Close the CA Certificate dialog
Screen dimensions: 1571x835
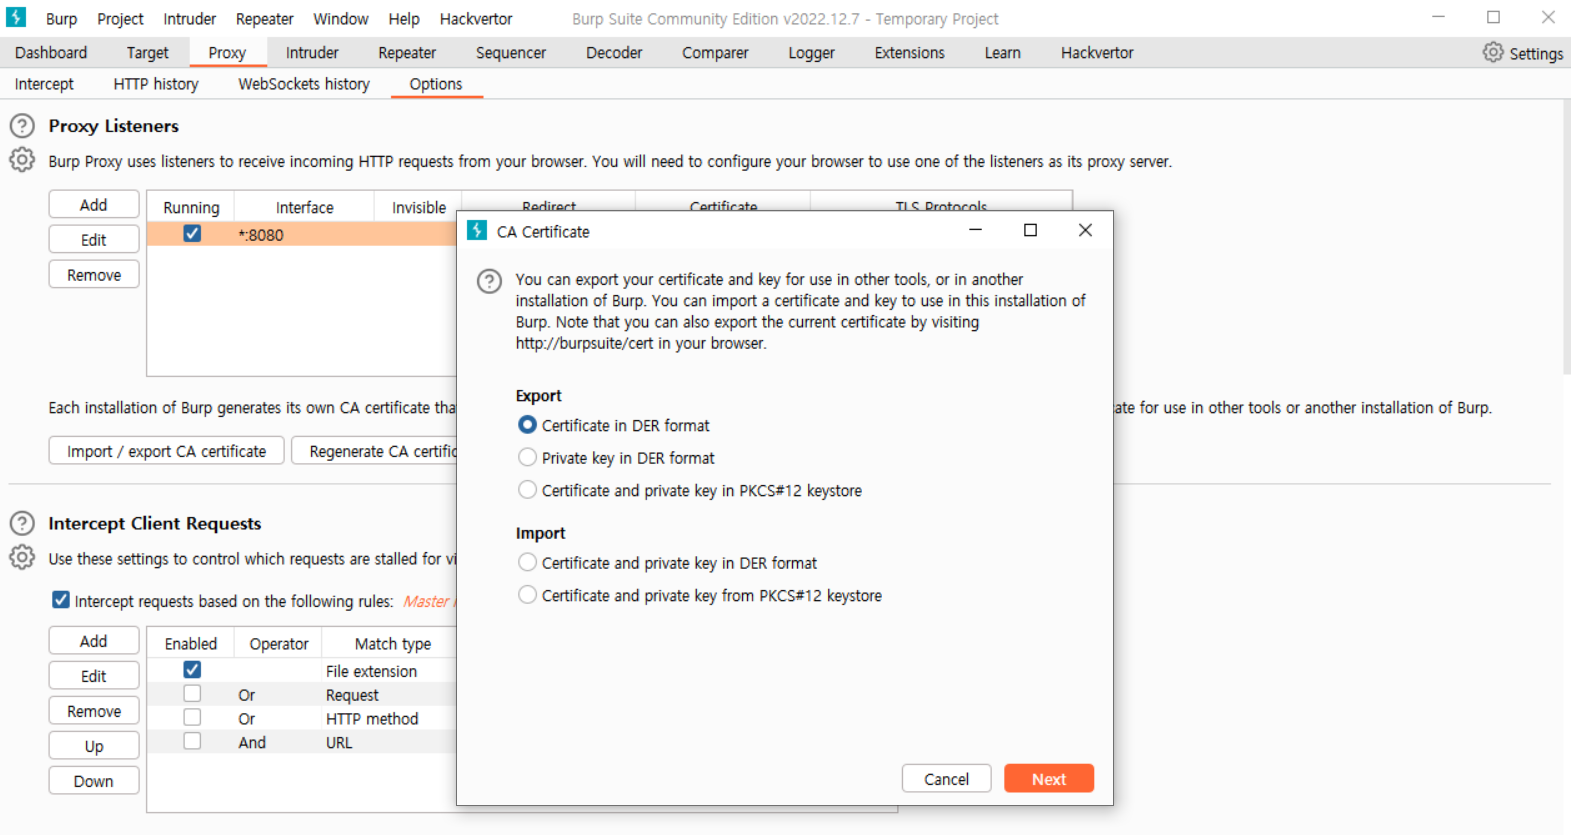[1085, 230]
